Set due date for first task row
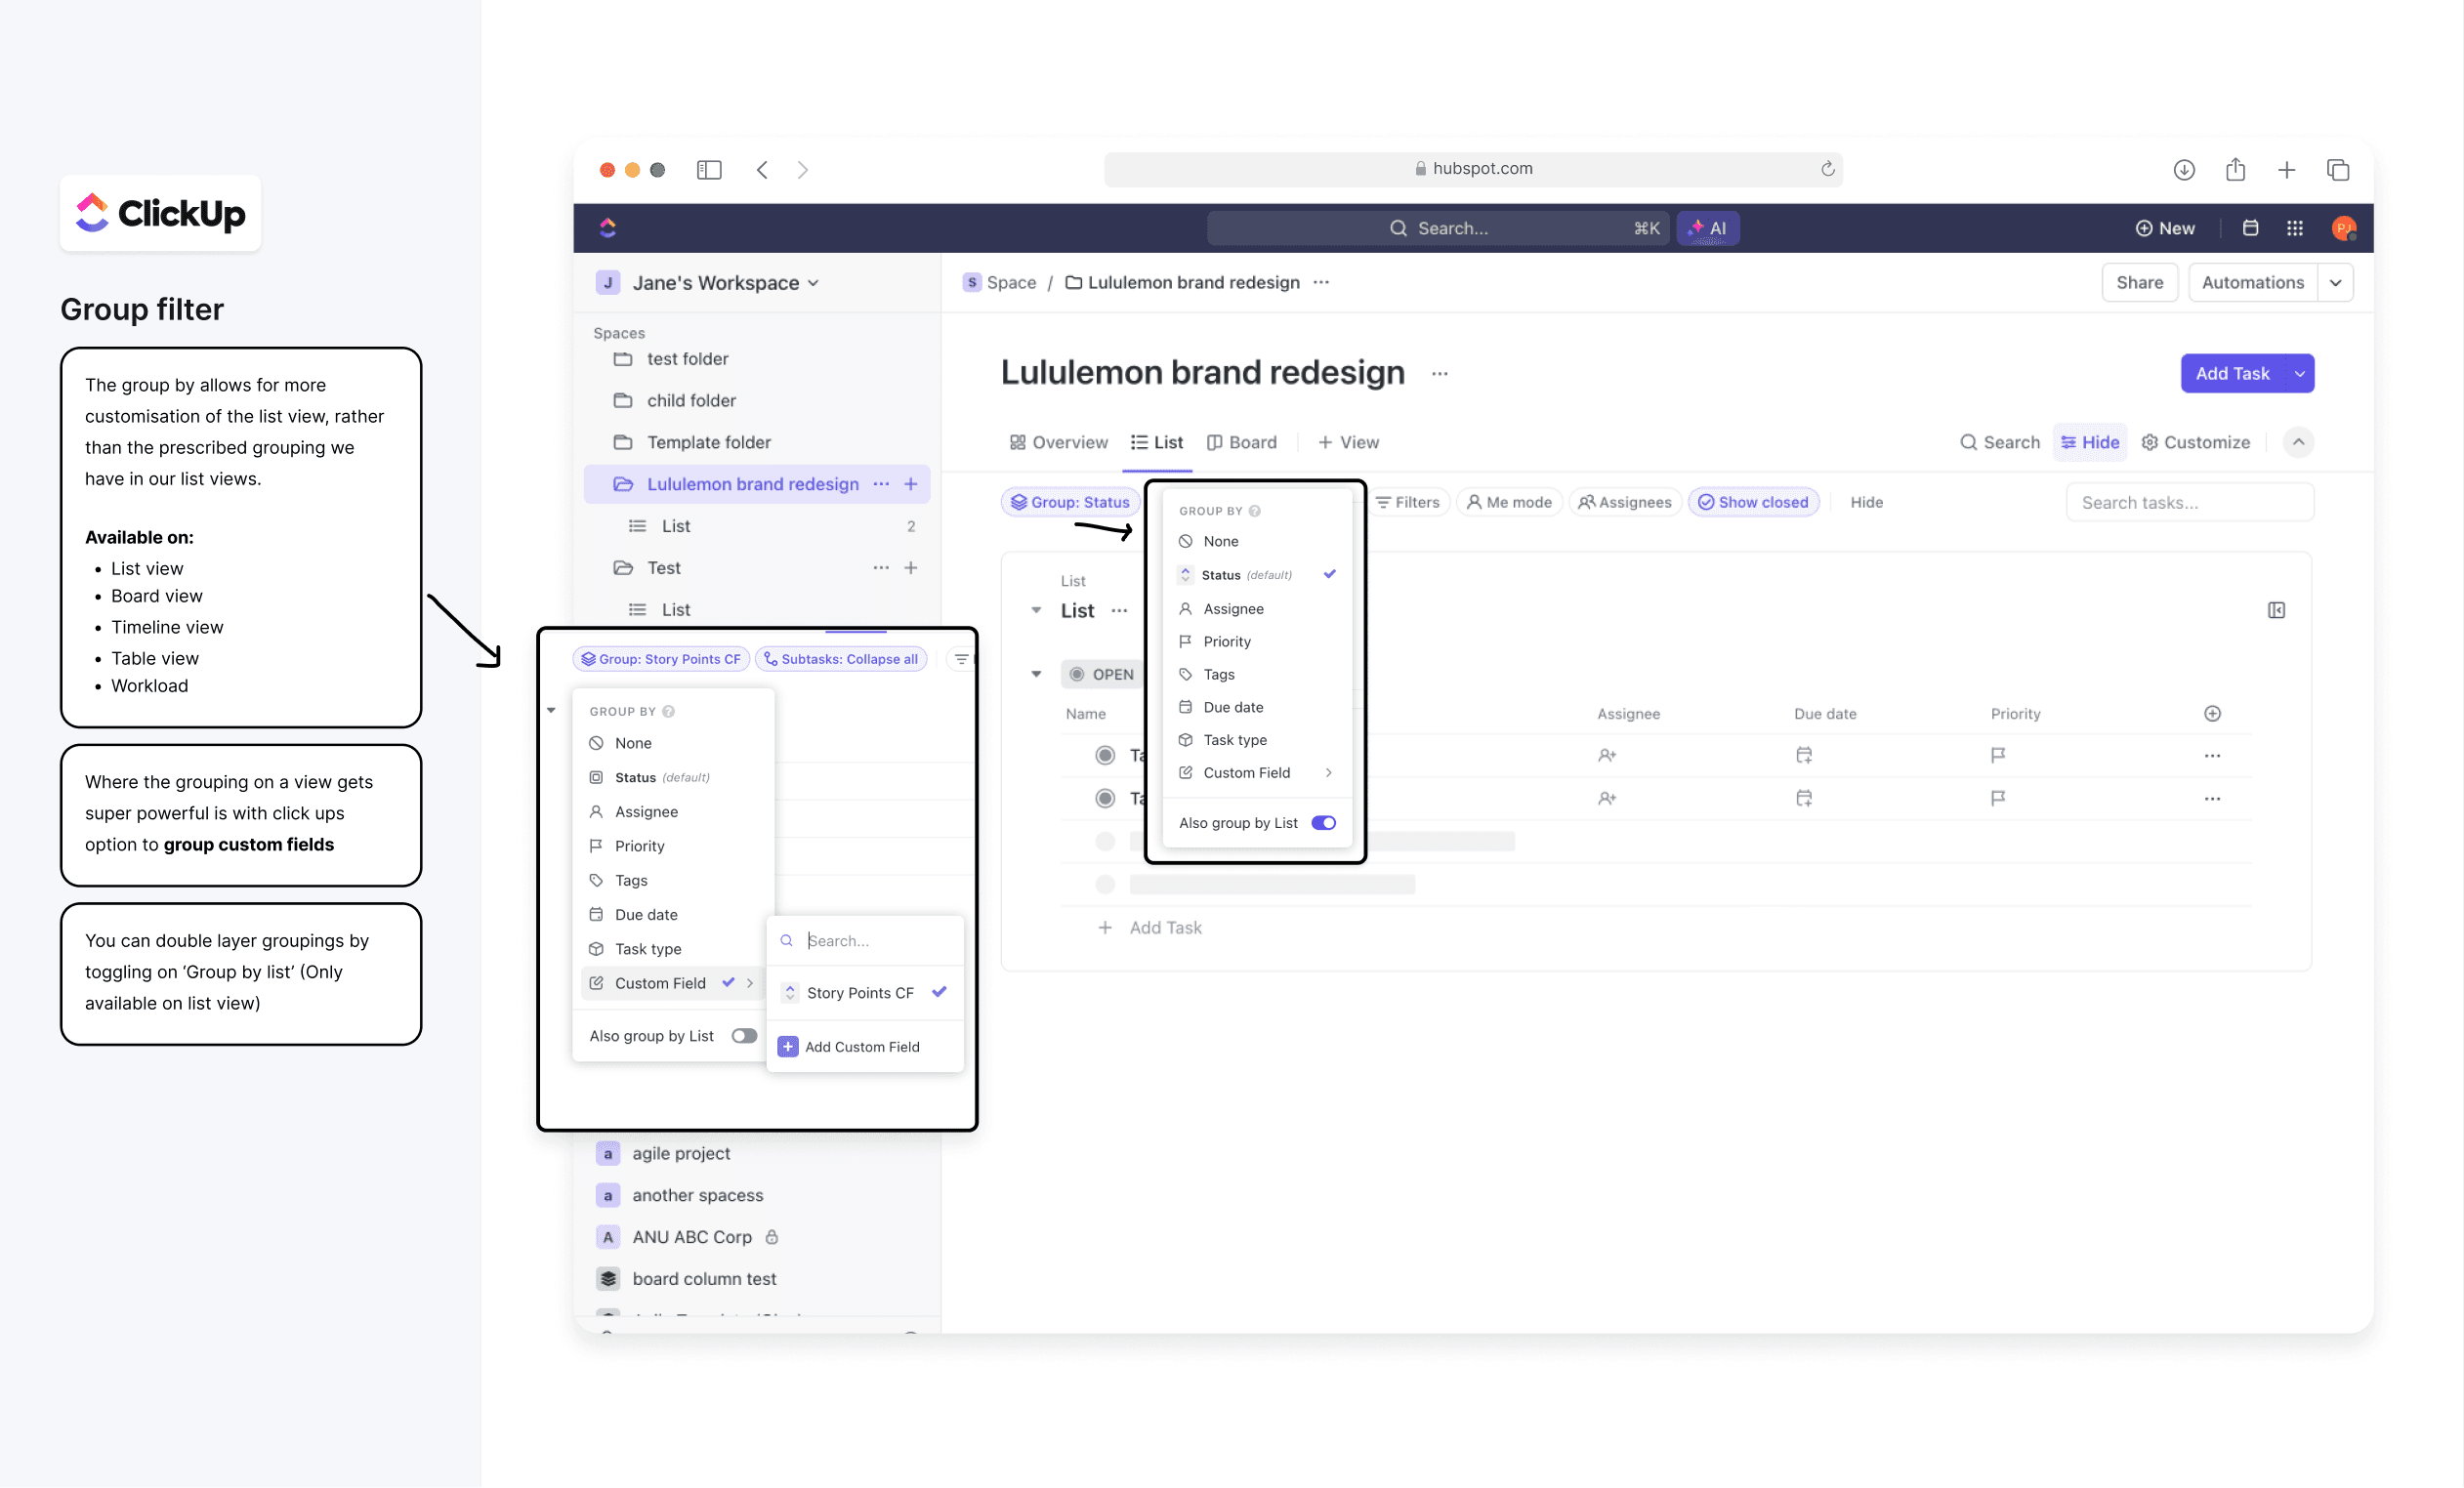 pos(1804,756)
